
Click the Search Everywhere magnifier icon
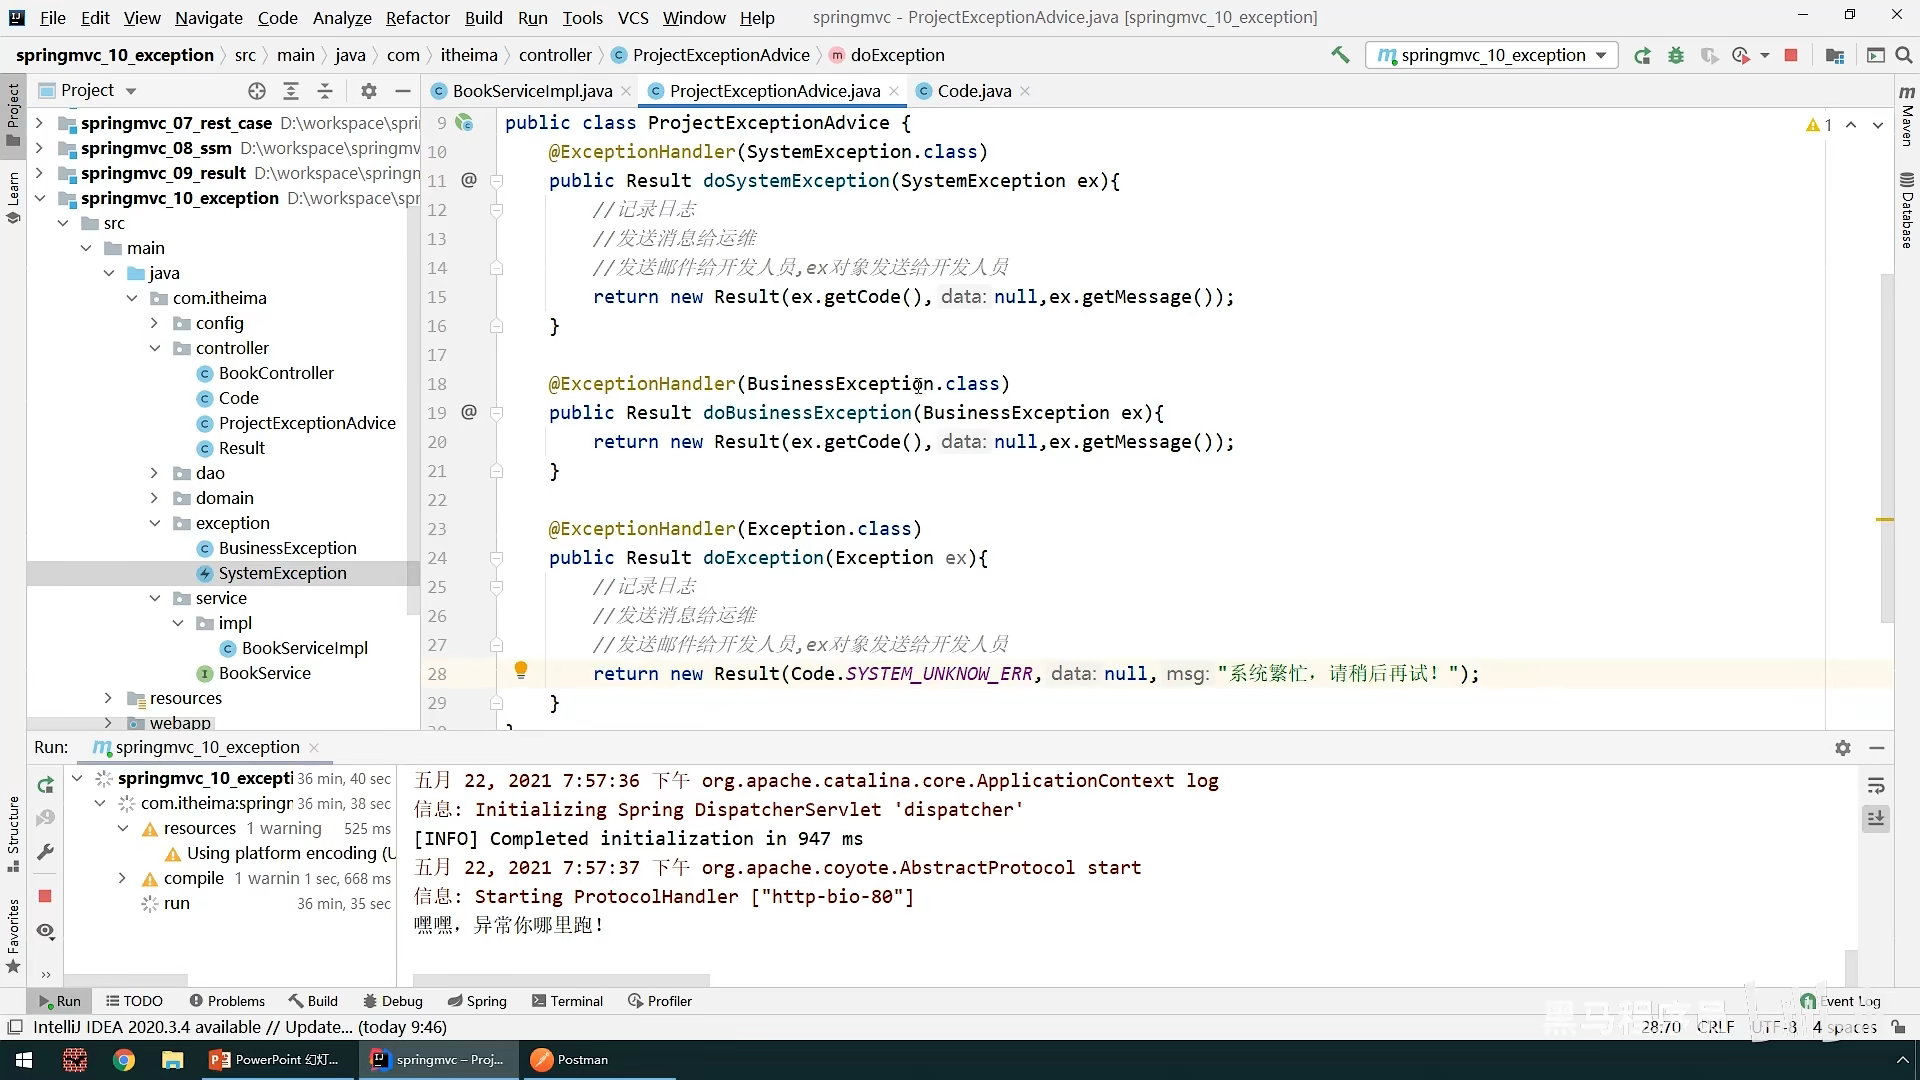pyautogui.click(x=1904, y=56)
